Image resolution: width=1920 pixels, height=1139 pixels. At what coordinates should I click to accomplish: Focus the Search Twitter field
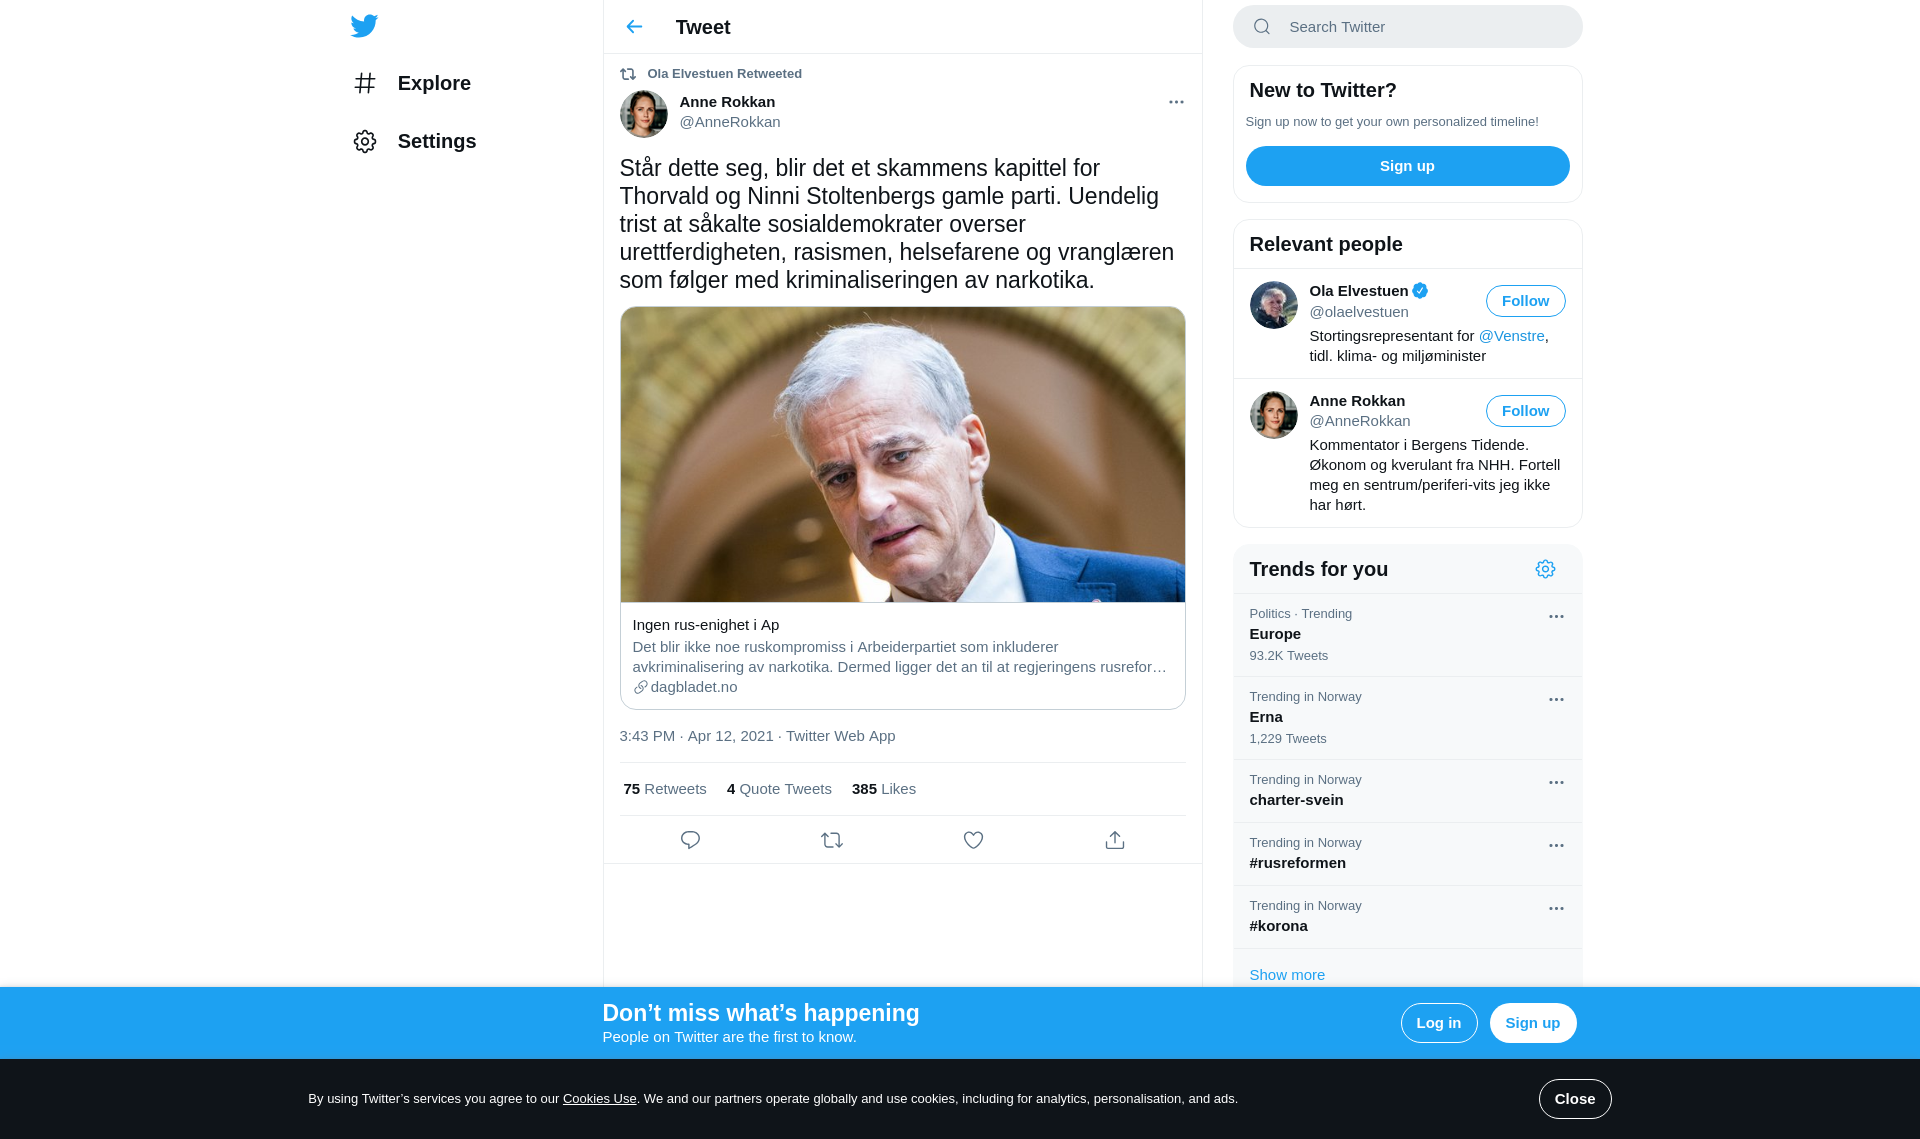tap(1407, 27)
